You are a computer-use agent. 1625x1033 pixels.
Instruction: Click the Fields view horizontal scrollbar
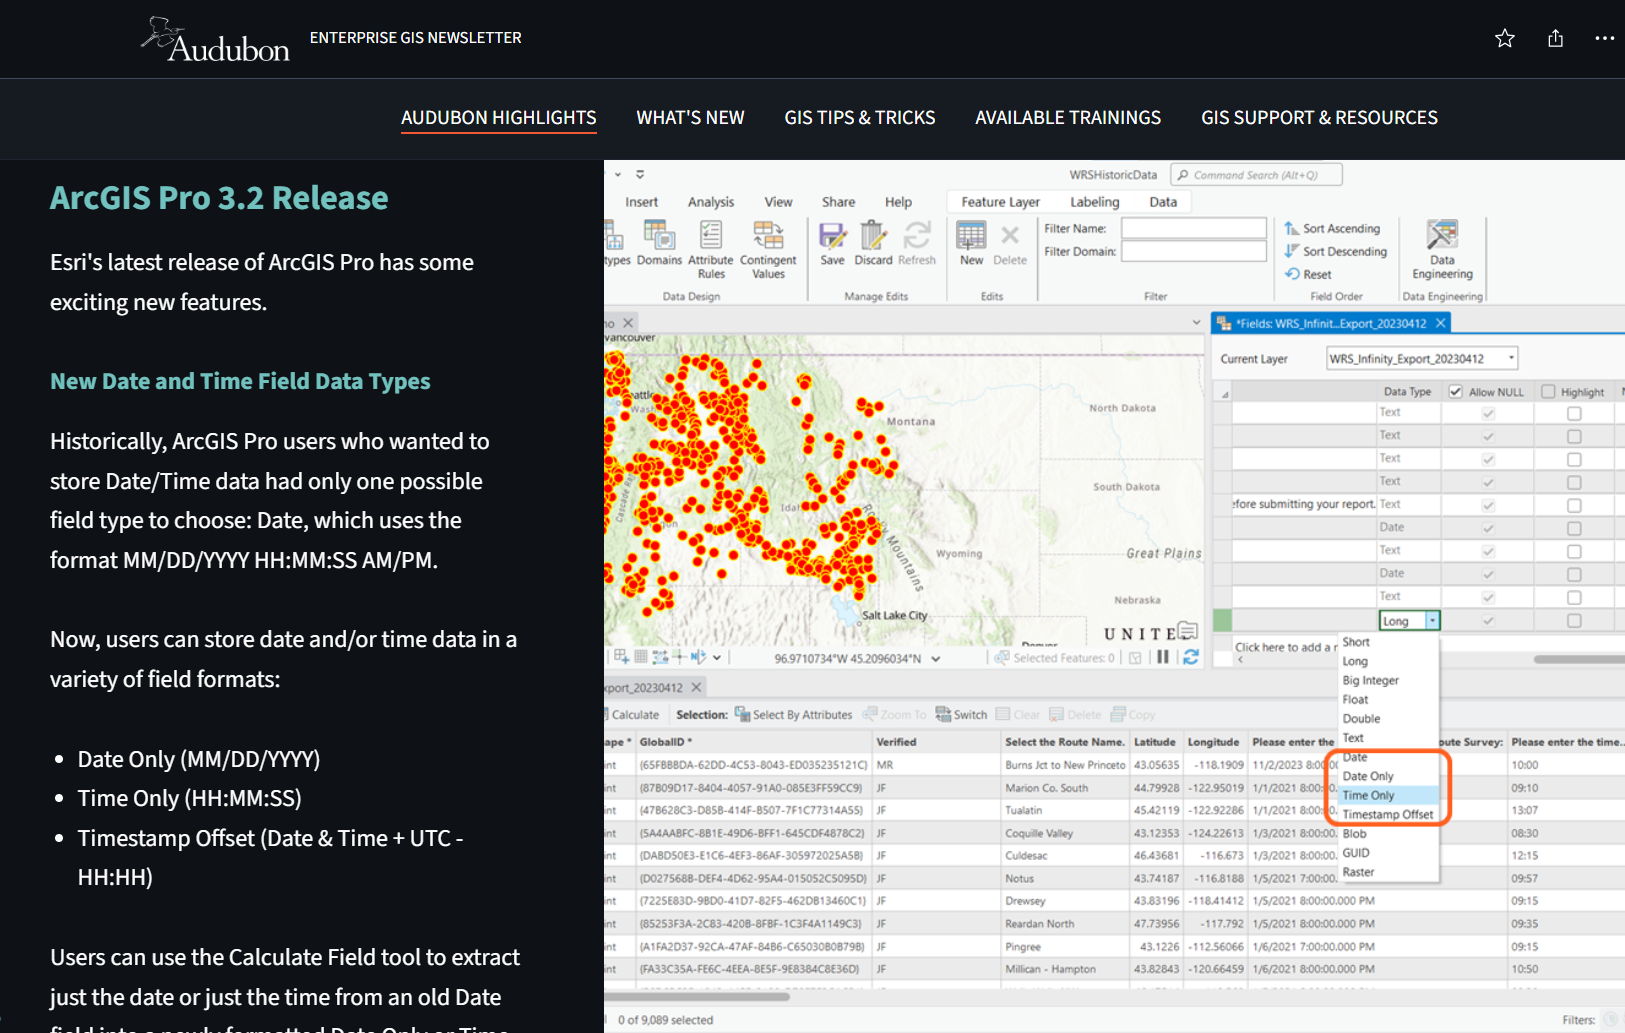pos(1578,659)
